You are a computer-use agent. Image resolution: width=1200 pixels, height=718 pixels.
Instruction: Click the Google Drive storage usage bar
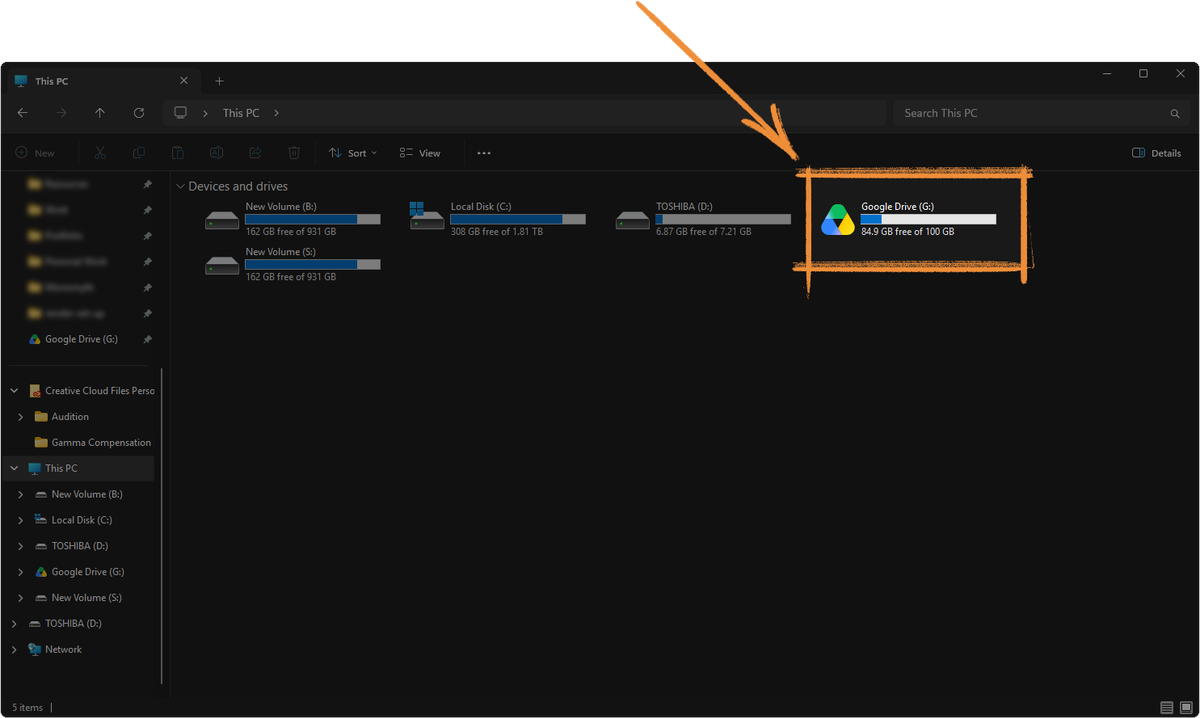click(928, 219)
